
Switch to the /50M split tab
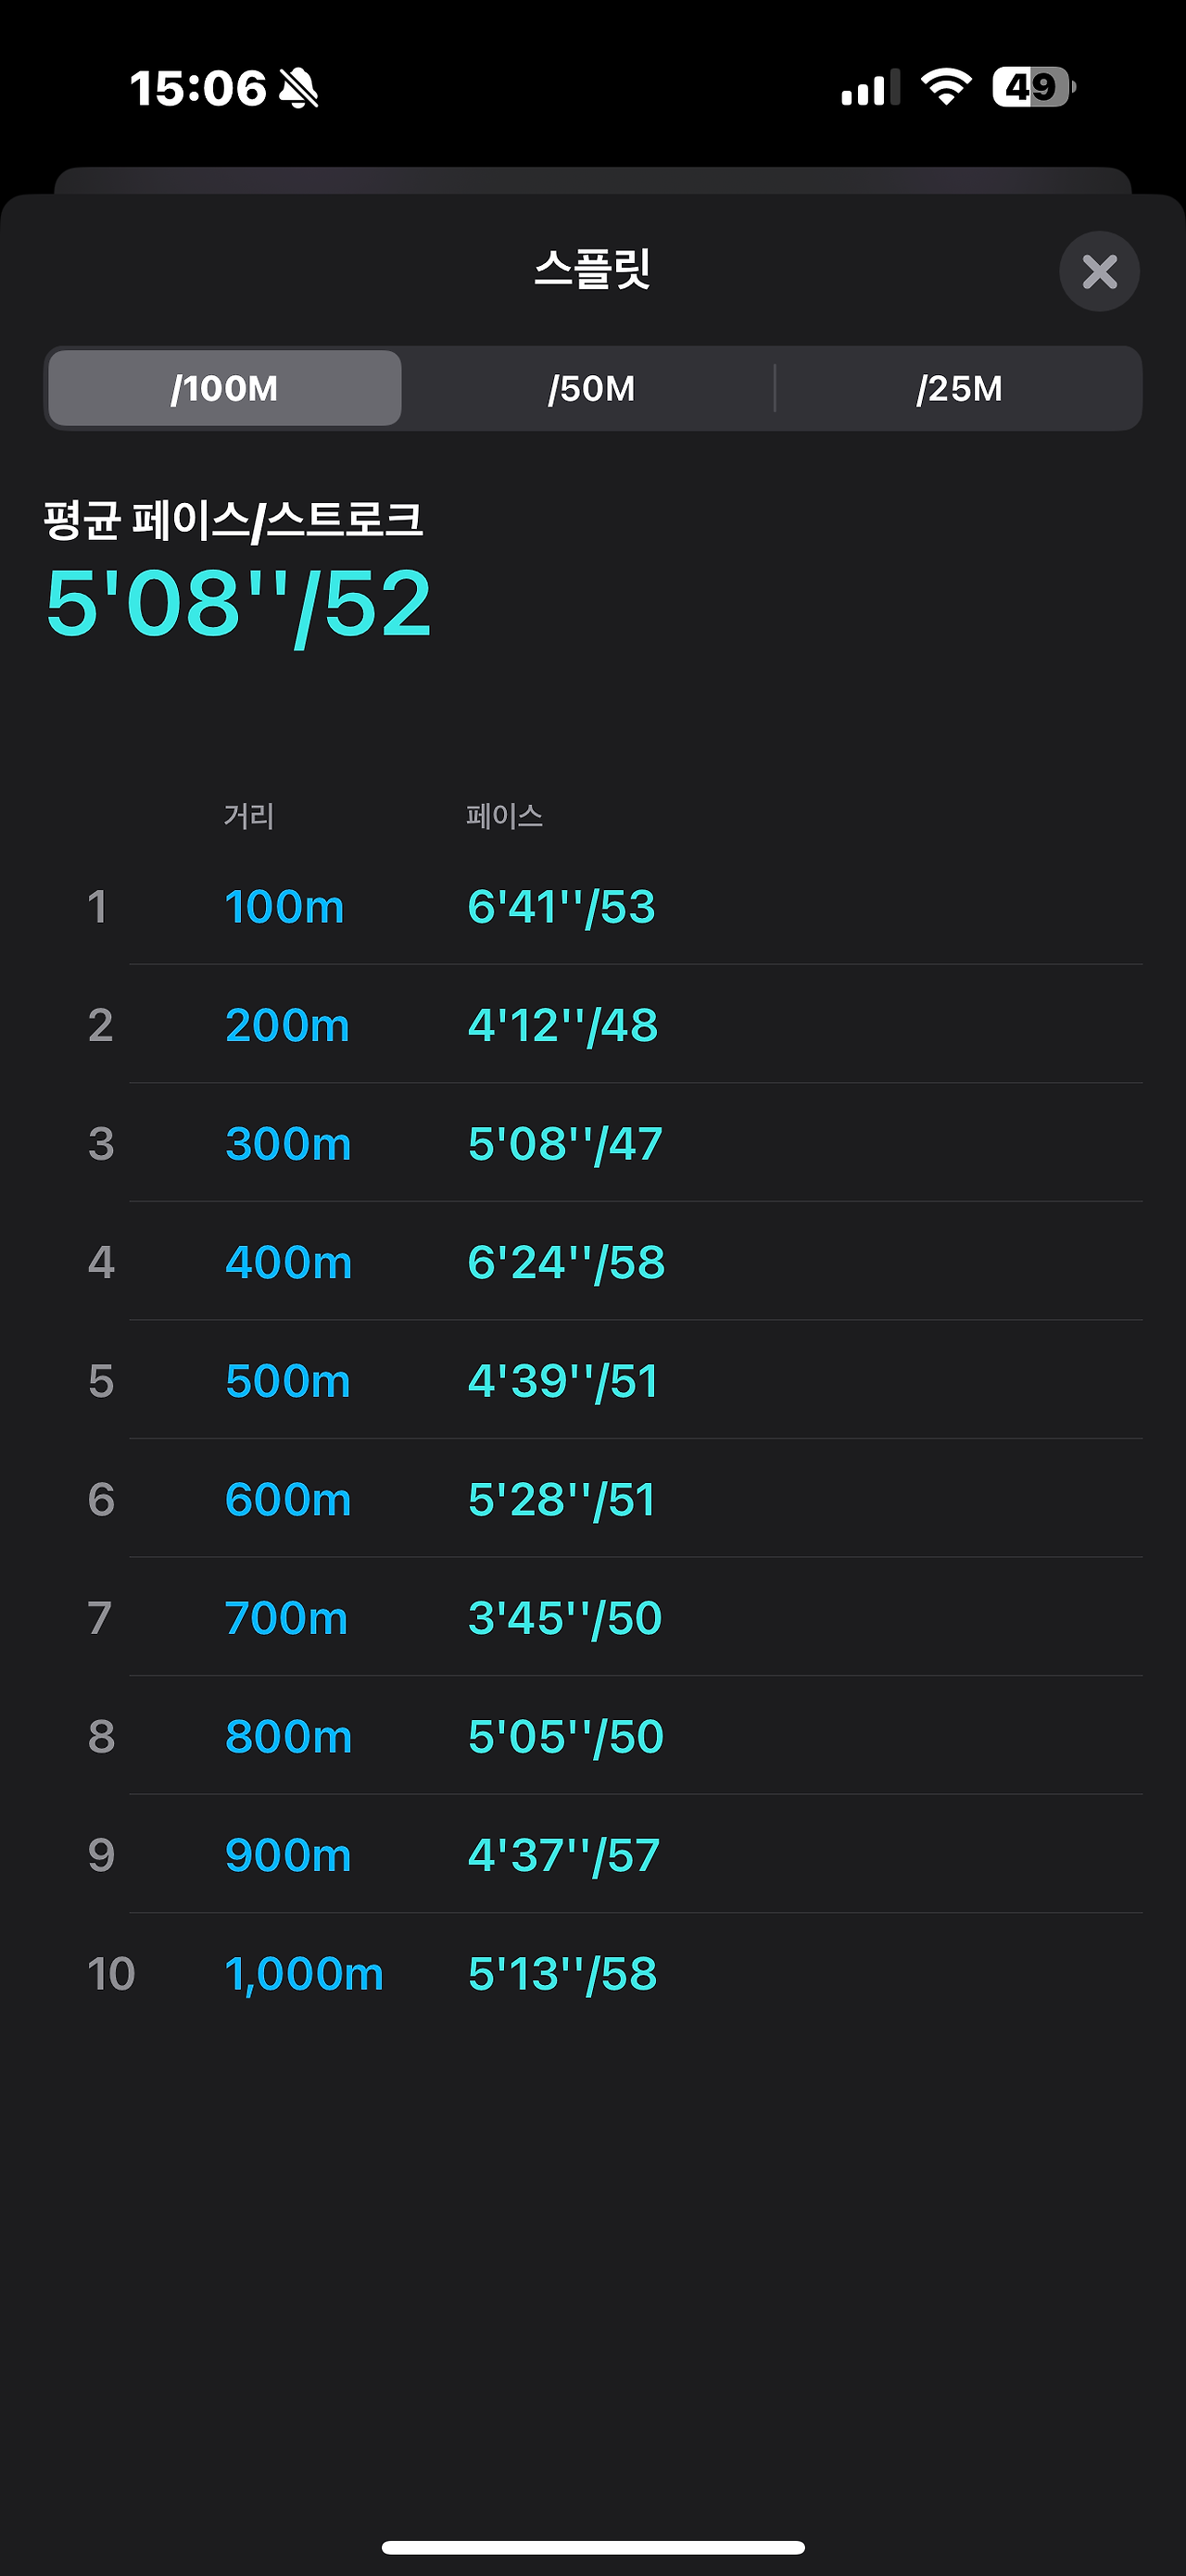pos(591,388)
